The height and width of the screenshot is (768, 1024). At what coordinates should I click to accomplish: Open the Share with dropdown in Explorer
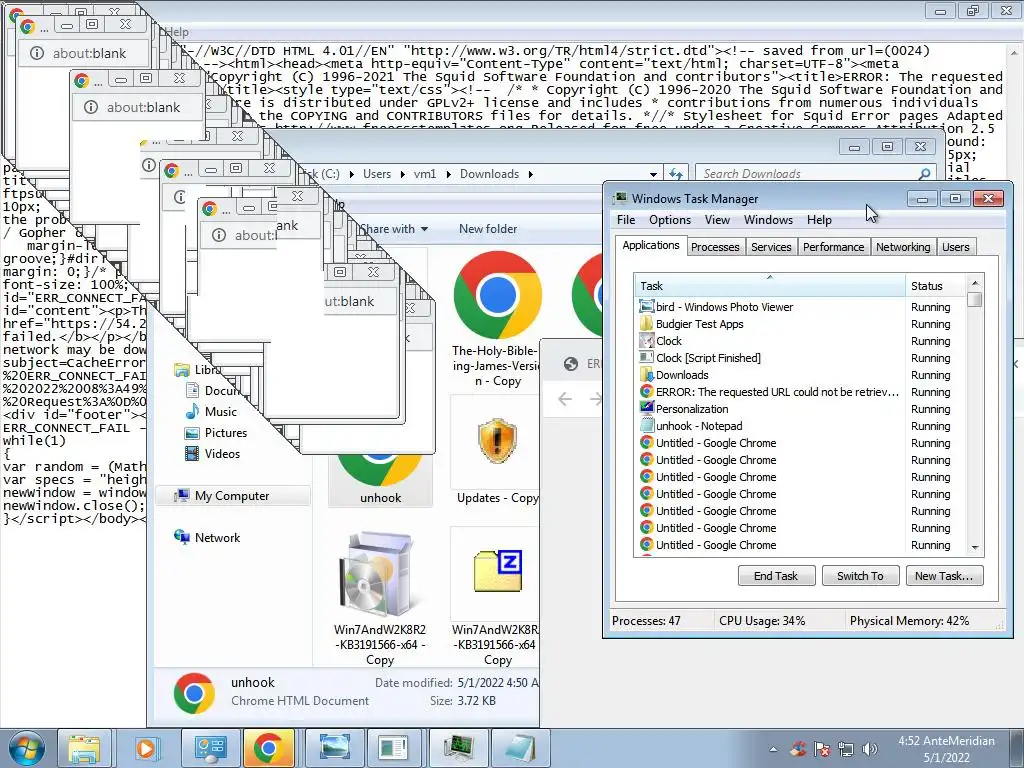point(394,229)
